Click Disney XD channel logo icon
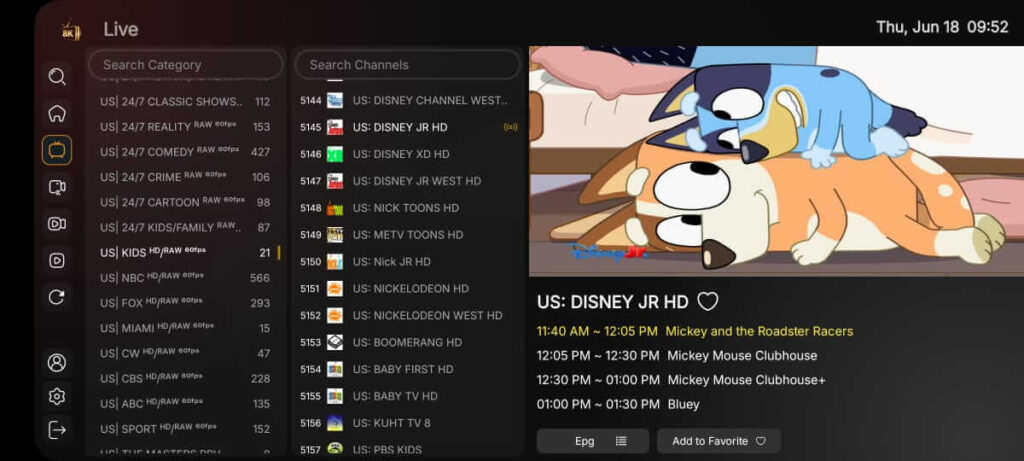Image resolution: width=1024 pixels, height=461 pixels. point(334,154)
